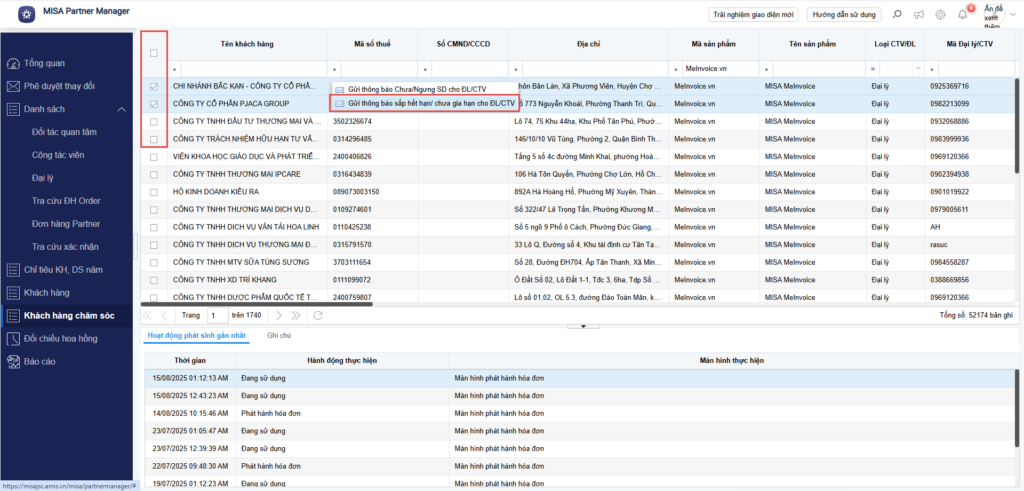Uncheck the CÔNG TY CỔ PHẦN PJACA GROUP row
This screenshot has width=1024, height=491.
(153, 103)
